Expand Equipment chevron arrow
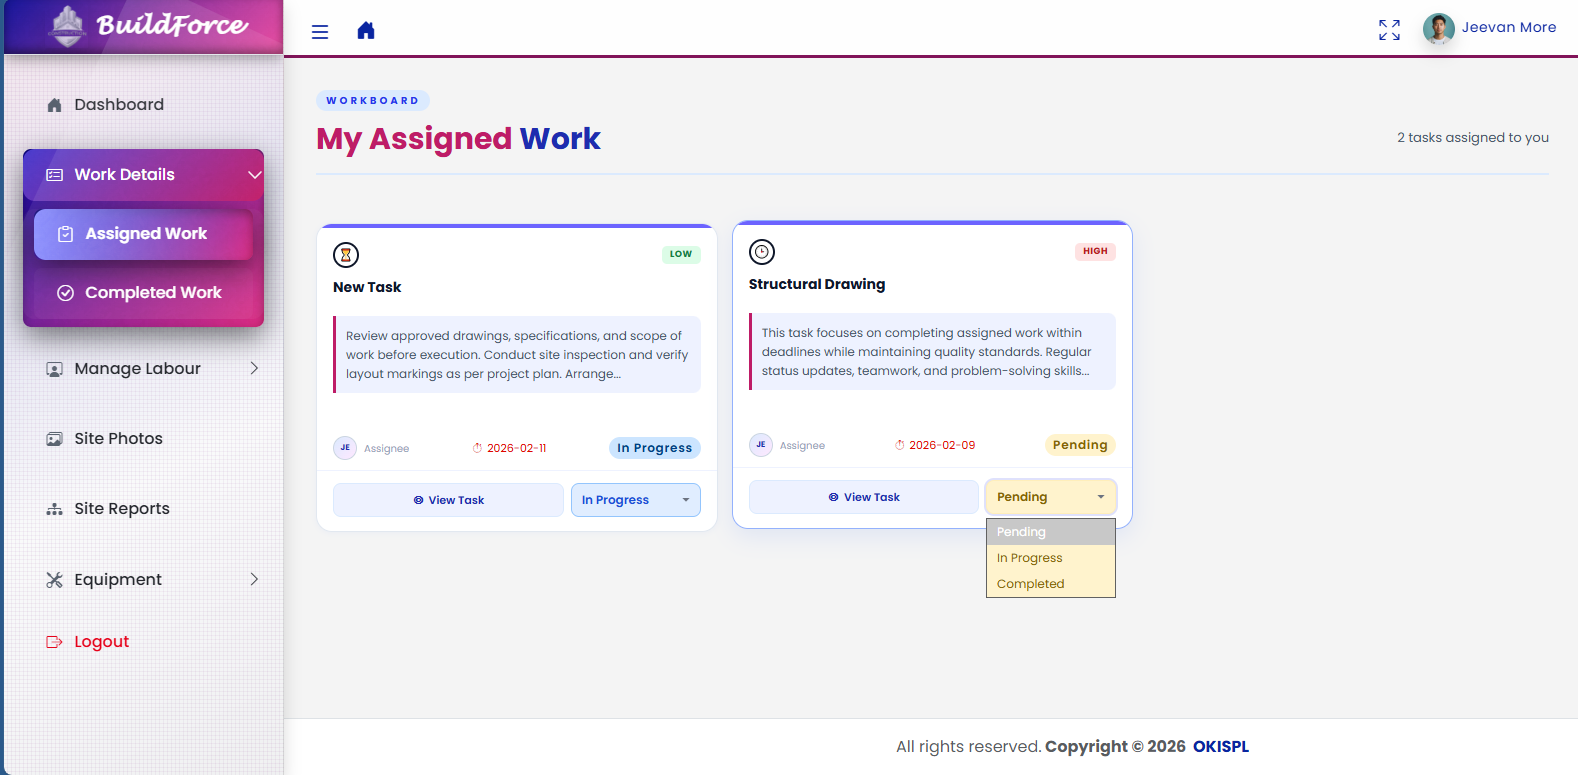Image resolution: width=1578 pixels, height=775 pixels. point(254,580)
